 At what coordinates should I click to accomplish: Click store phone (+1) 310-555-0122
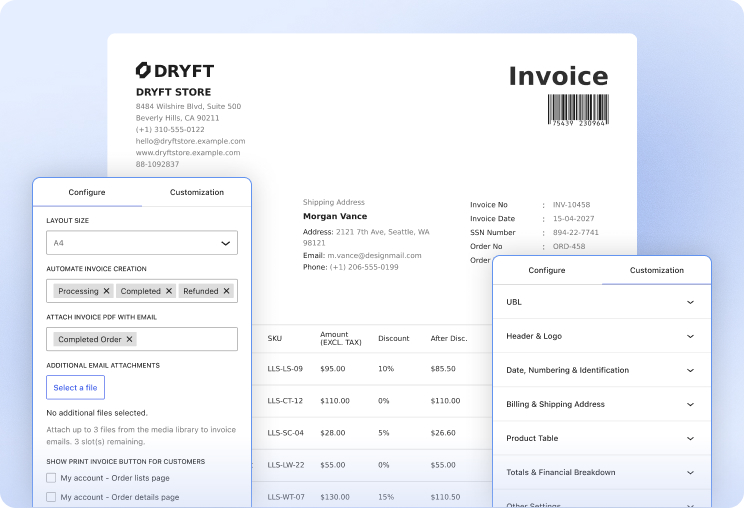(x=170, y=129)
